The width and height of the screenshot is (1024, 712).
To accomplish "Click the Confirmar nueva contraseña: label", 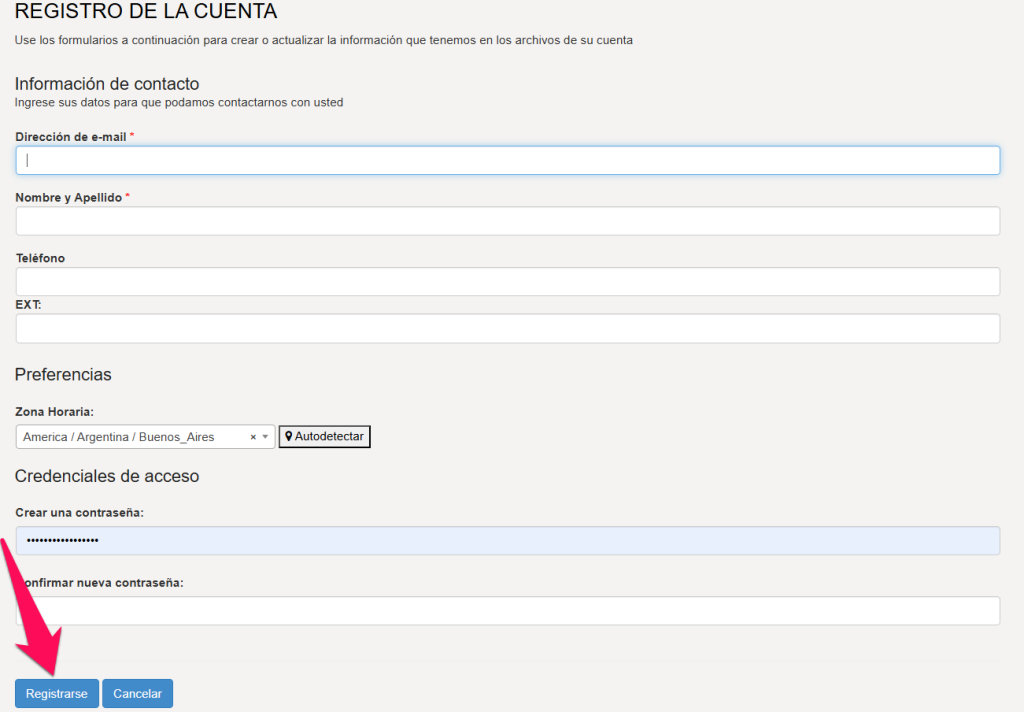I will [110, 583].
